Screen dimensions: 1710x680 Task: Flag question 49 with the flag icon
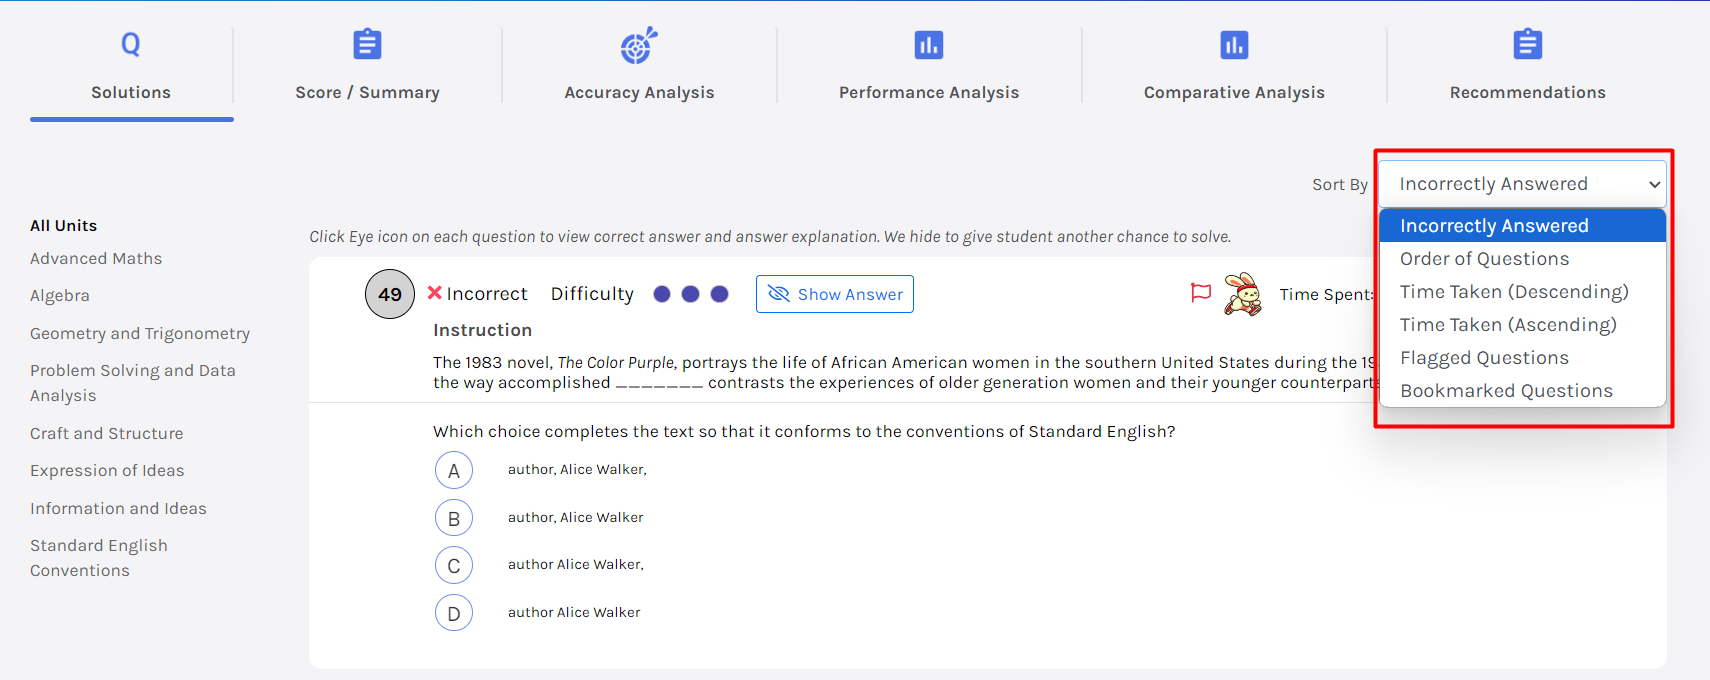[1201, 293]
